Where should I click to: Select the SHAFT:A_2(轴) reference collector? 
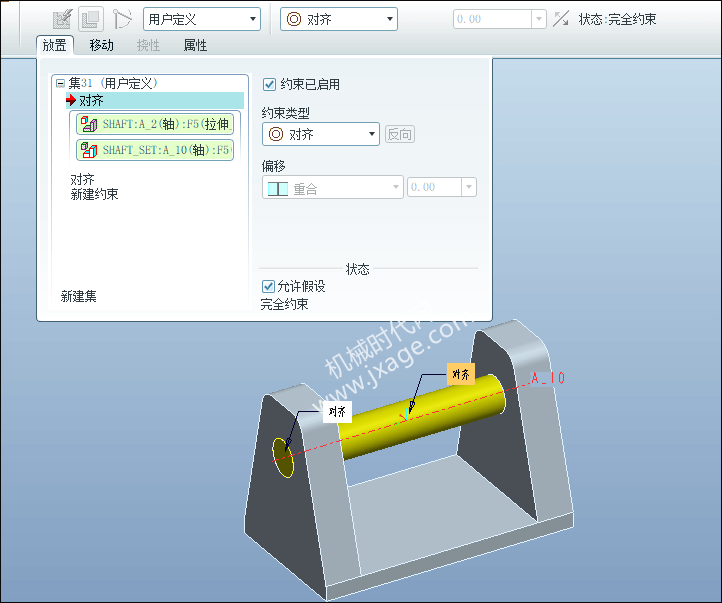click(155, 124)
